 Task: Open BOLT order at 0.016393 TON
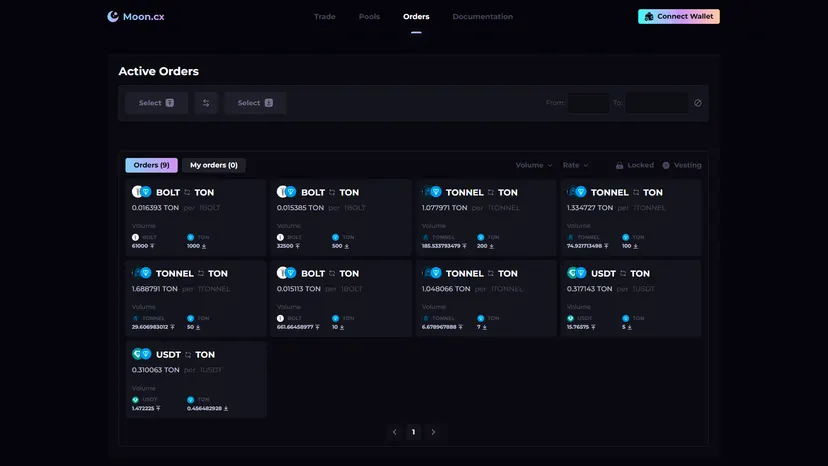click(196, 218)
